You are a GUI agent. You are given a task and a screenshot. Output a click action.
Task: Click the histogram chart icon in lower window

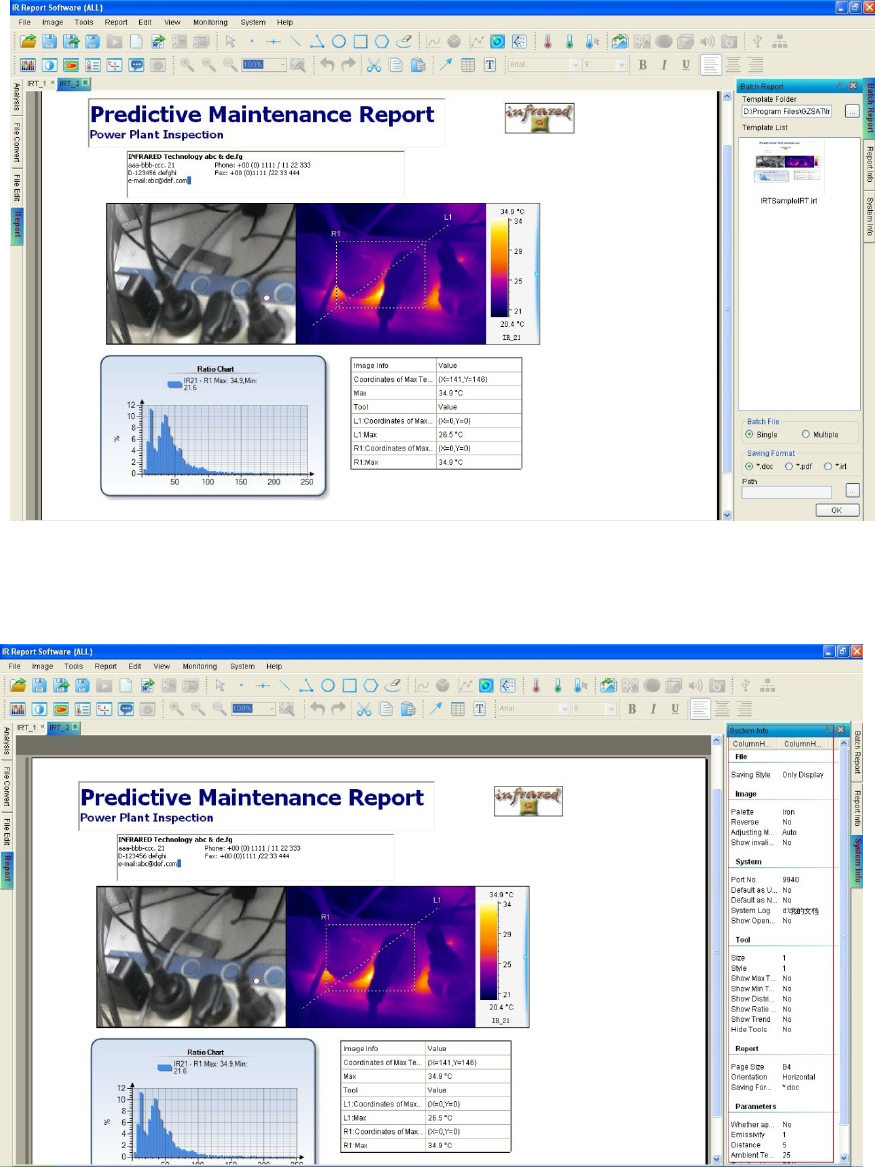[17, 709]
